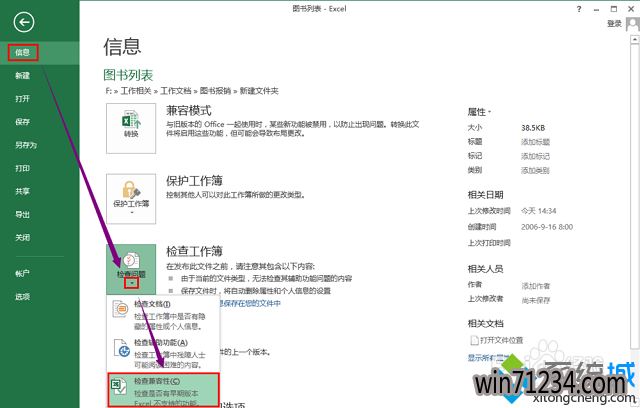The image size is (640, 408).
Task: Open 打开文件位置 link
Action: pos(497,340)
